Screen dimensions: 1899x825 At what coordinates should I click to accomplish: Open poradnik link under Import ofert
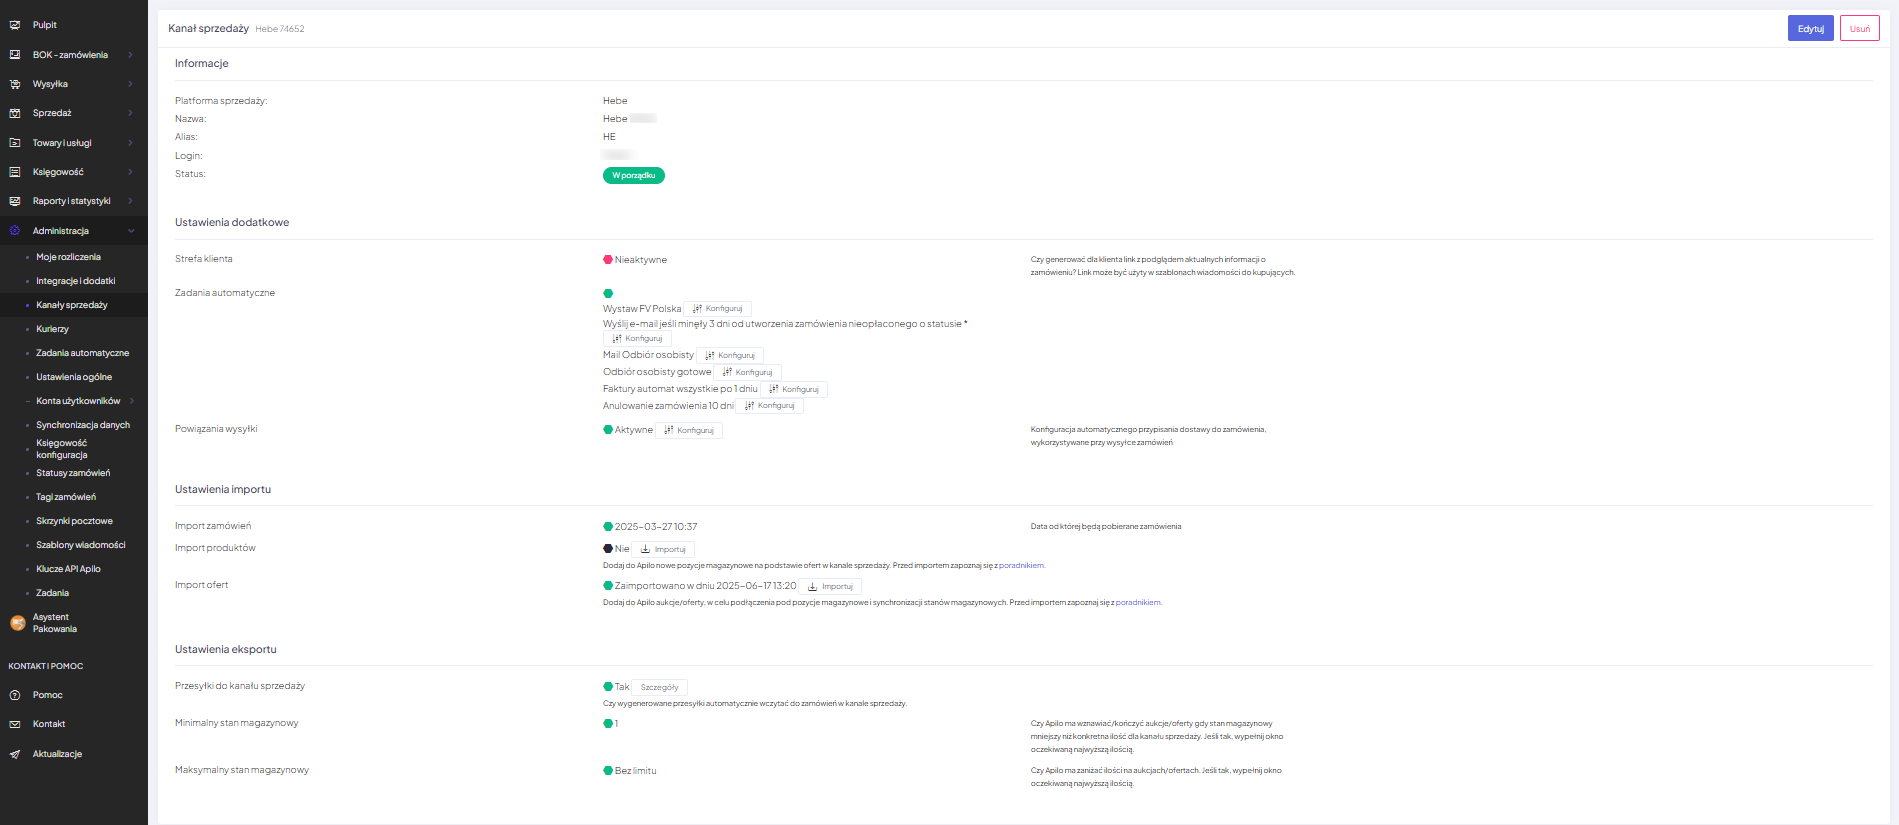click(x=1138, y=603)
